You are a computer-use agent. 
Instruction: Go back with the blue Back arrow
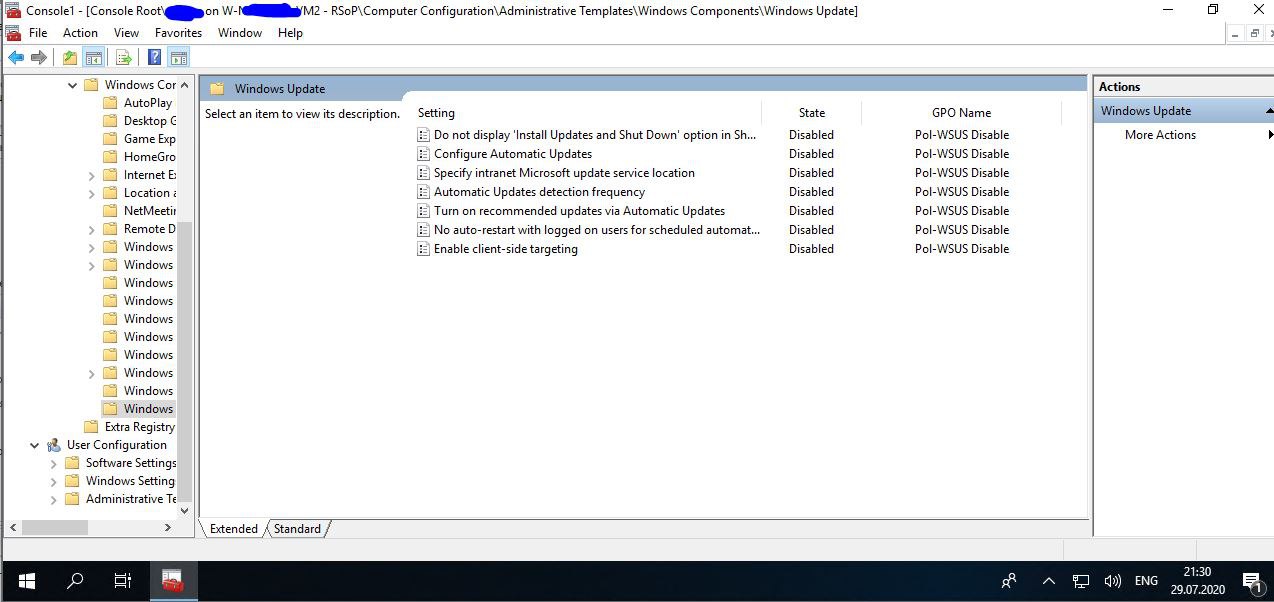tap(16, 57)
